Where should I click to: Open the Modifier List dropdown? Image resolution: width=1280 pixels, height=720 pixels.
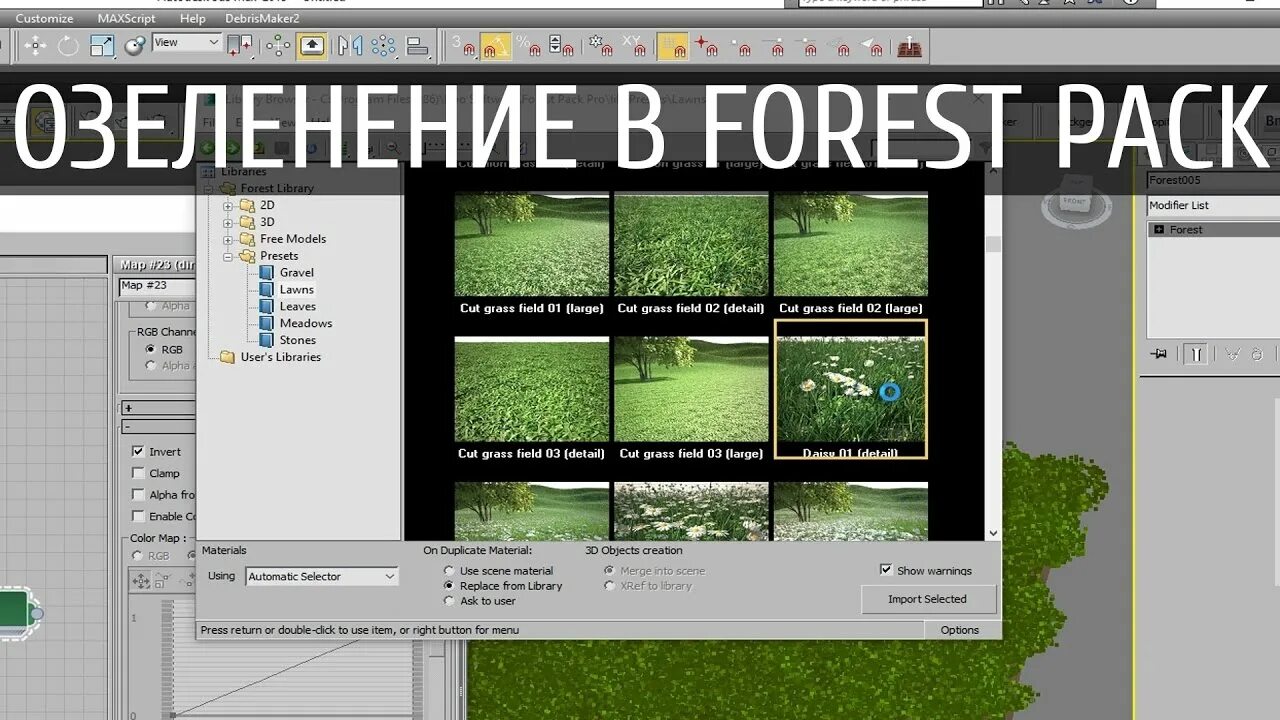(x=1213, y=205)
